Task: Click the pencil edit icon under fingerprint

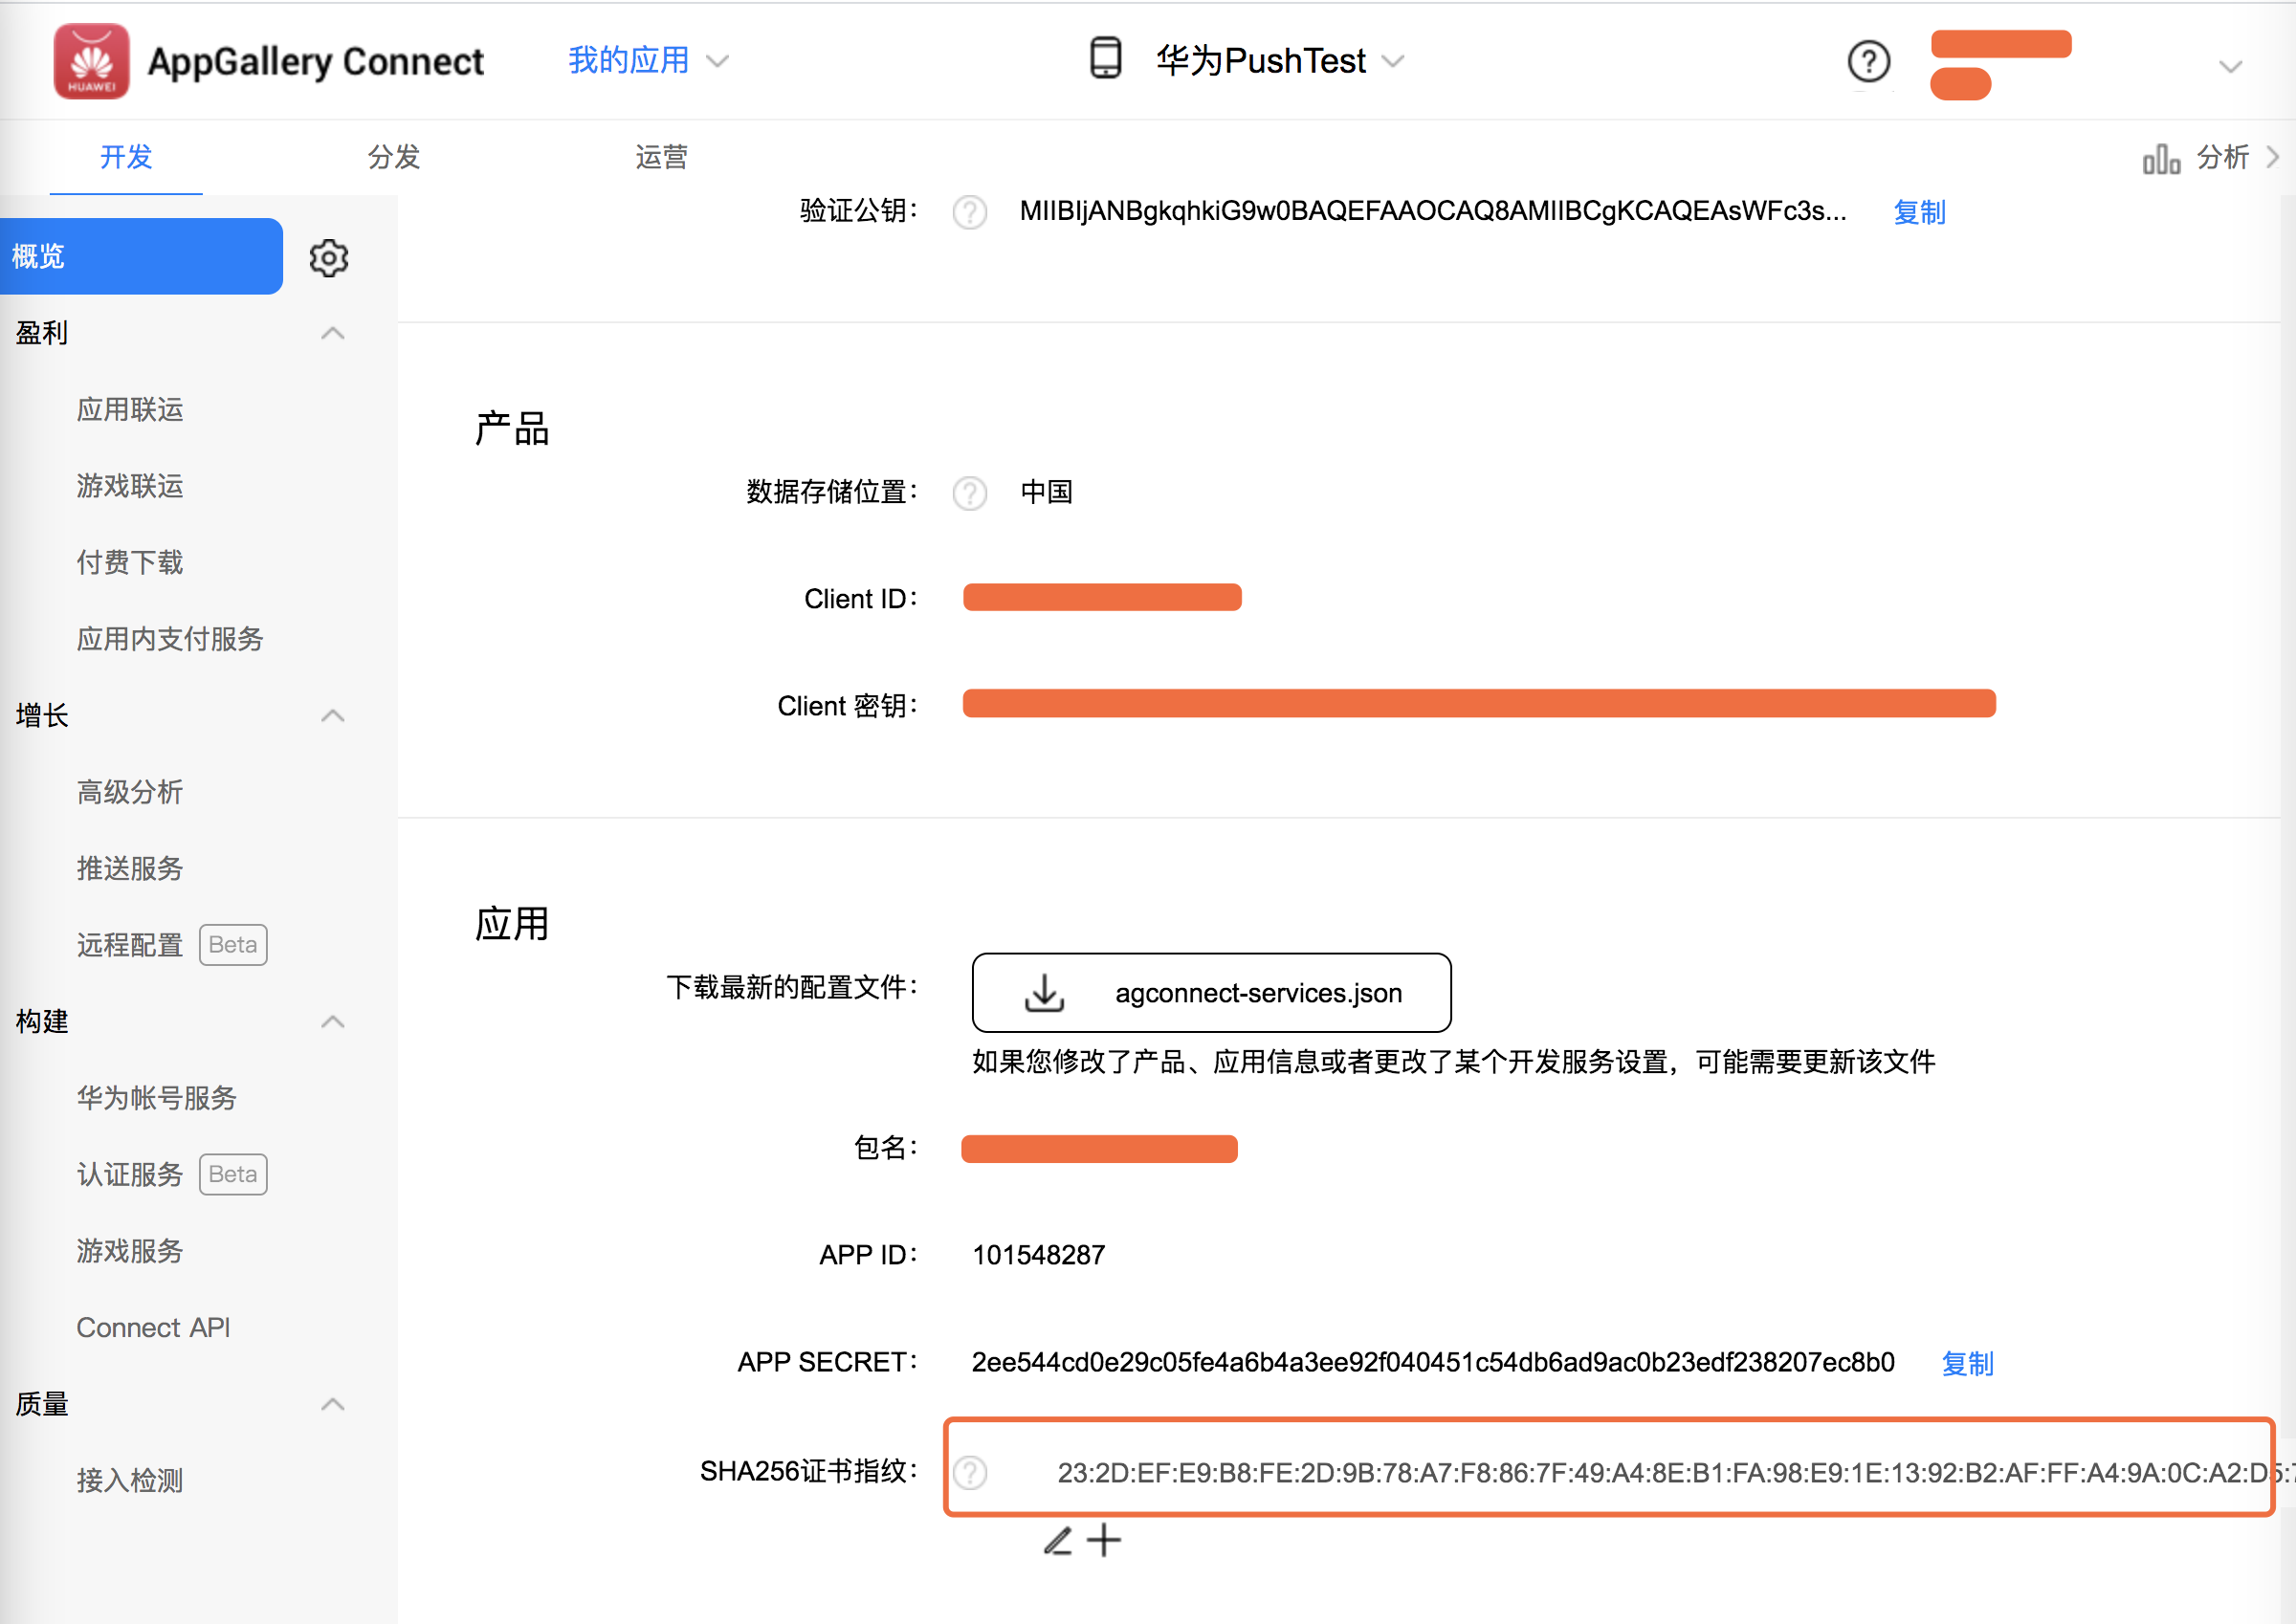Action: (x=1058, y=1540)
